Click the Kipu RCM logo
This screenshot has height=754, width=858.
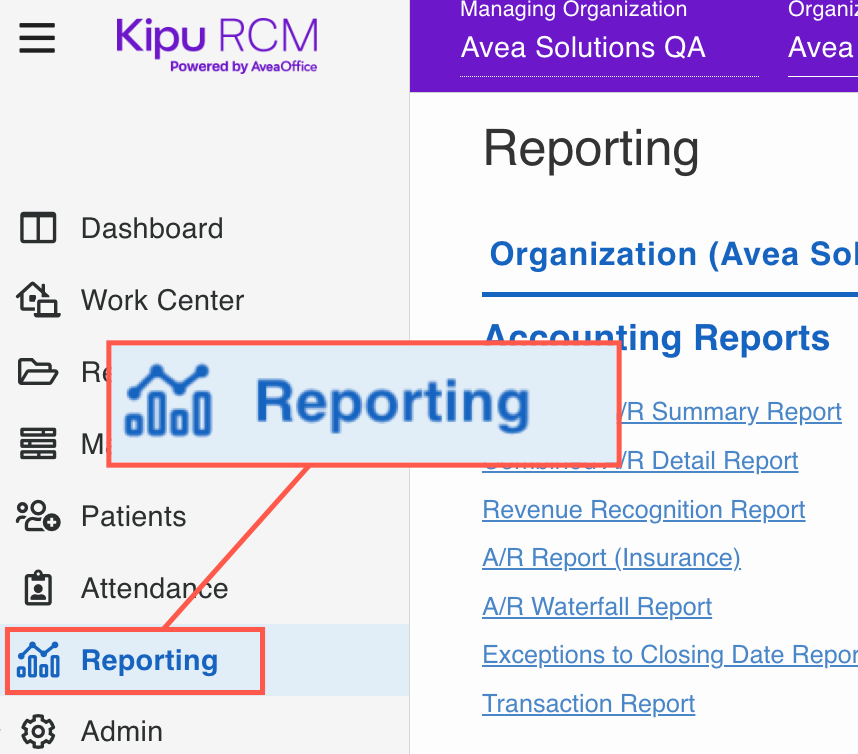click(217, 44)
